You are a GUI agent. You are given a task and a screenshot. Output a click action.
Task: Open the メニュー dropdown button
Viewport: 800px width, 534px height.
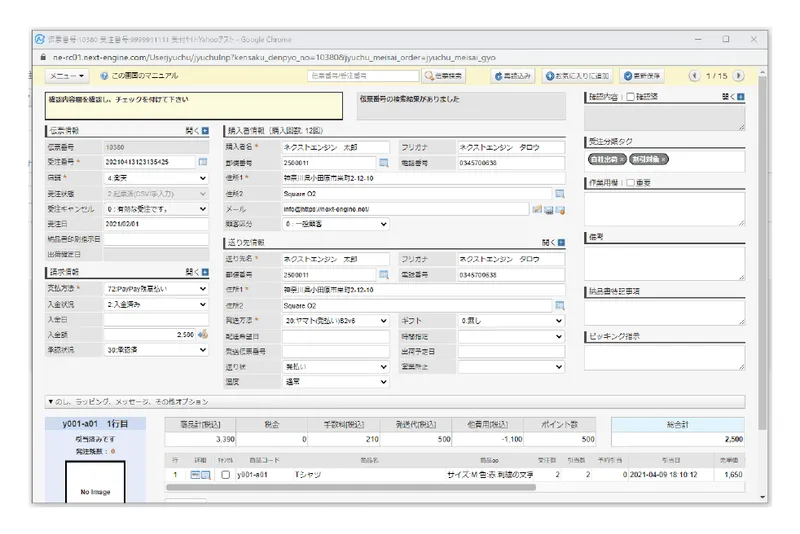coord(67,76)
